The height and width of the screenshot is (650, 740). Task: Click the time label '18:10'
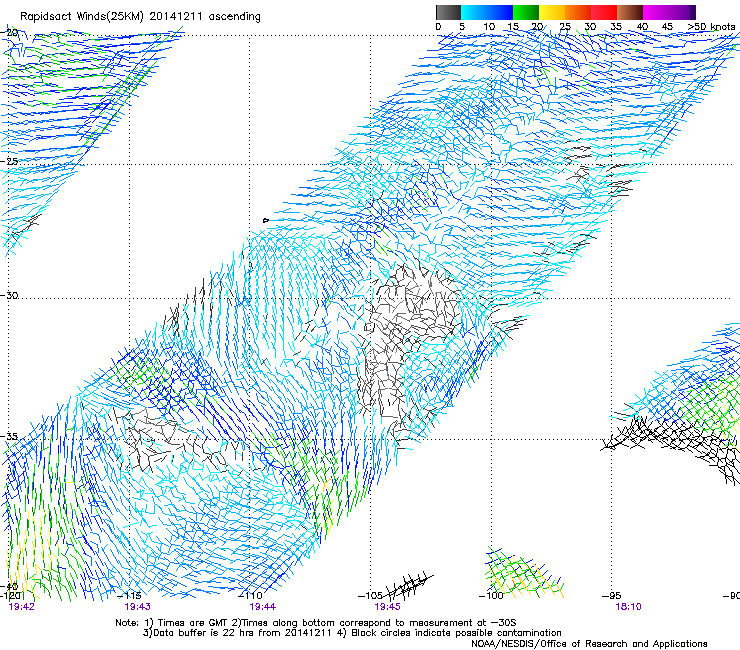pyautogui.click(x=628, y=607)
